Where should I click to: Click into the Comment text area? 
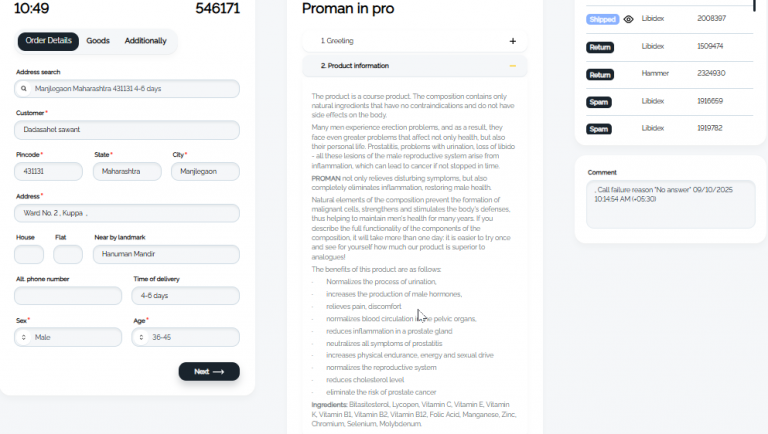pyautogui.click(x=671, y=204)
